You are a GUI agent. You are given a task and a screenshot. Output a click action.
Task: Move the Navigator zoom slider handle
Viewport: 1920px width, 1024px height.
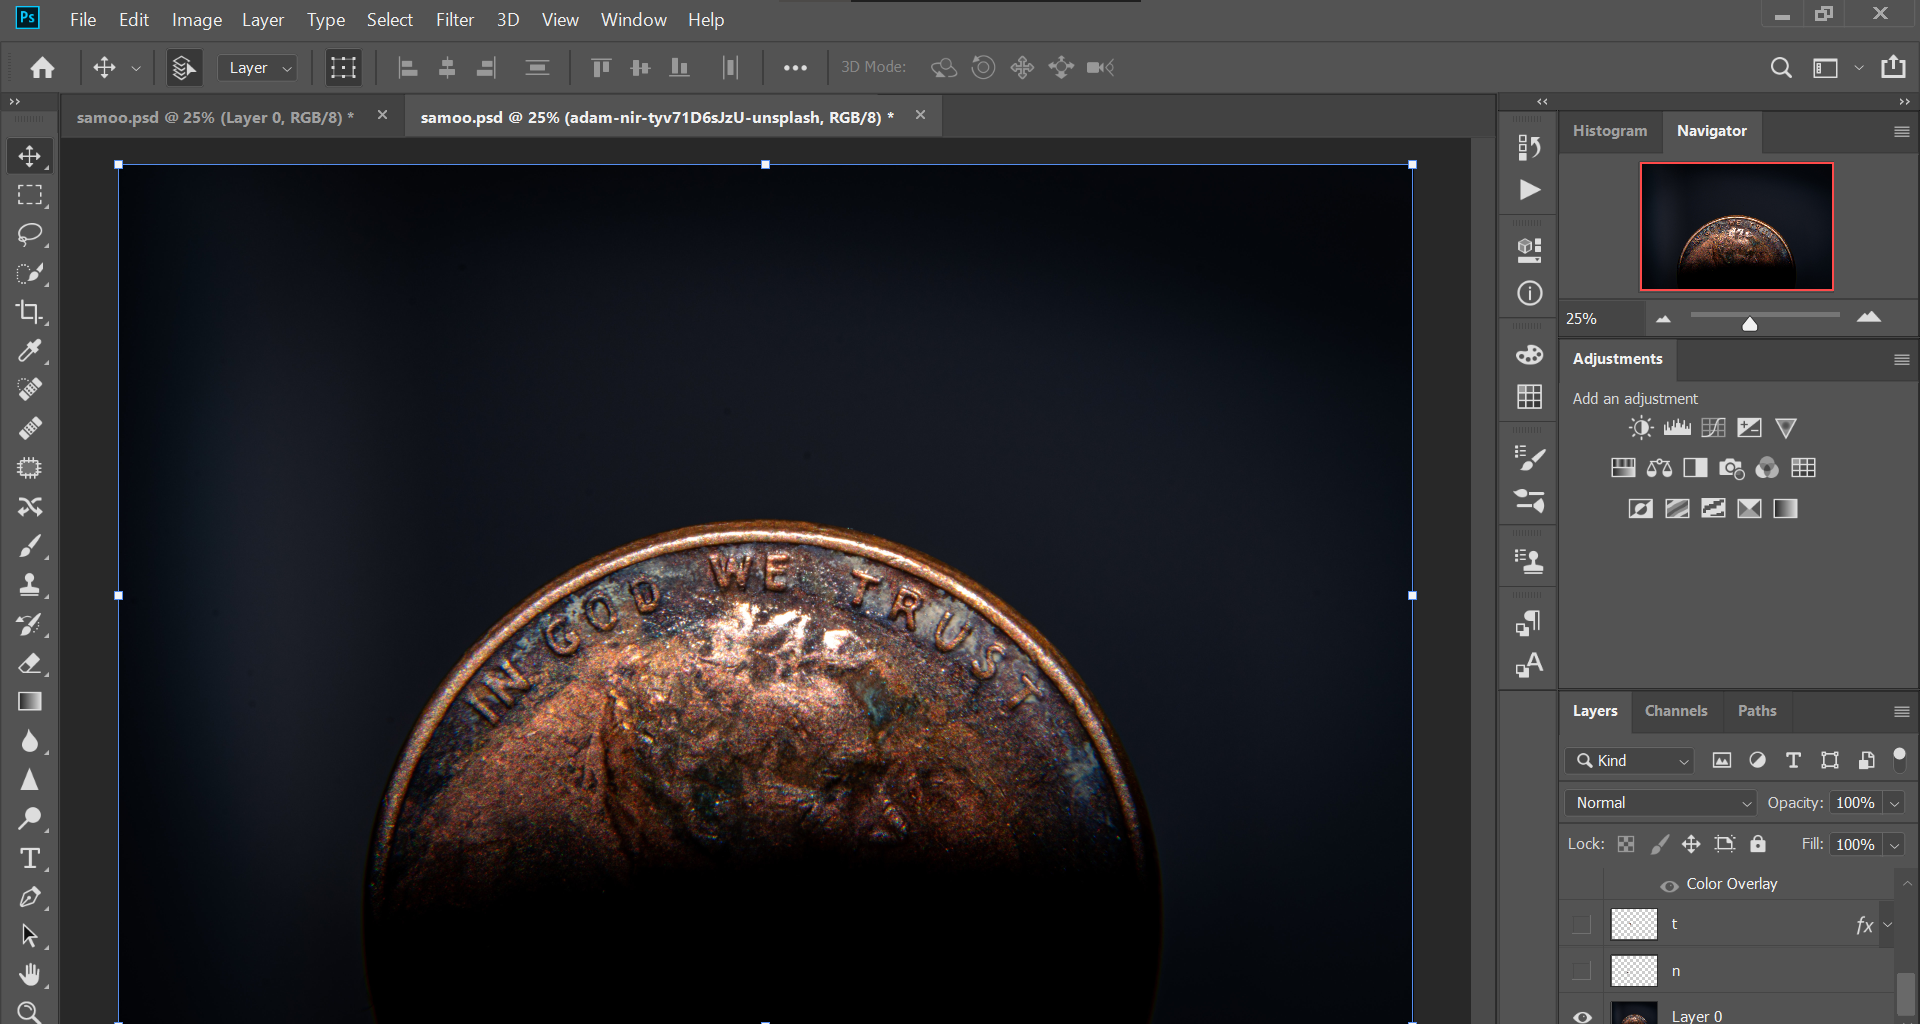tap(1749, 323)
